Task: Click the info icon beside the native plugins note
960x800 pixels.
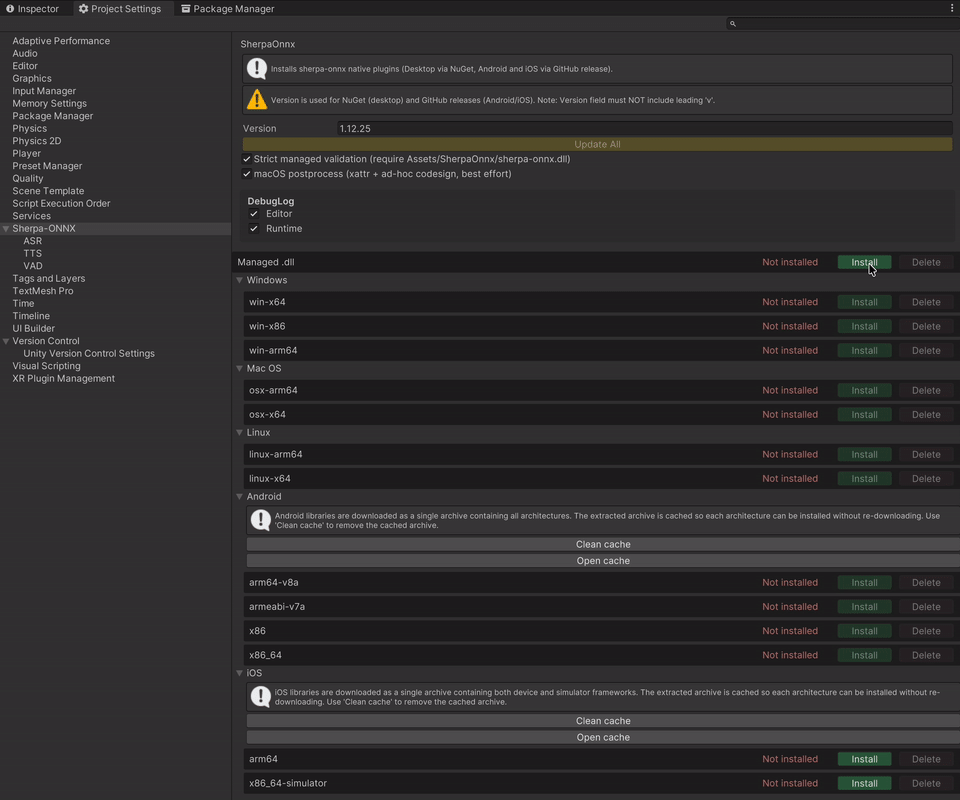Action: pos(257,69)
